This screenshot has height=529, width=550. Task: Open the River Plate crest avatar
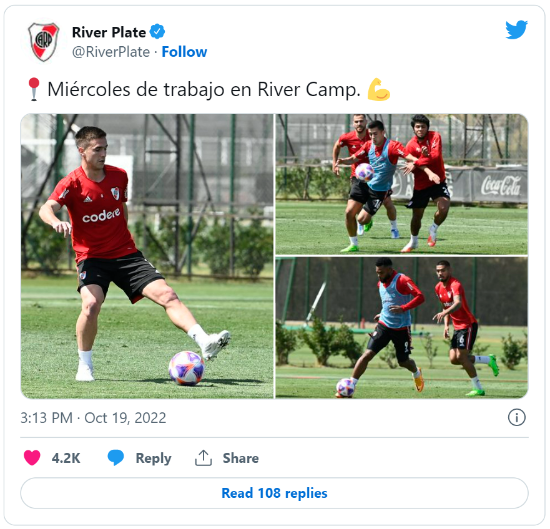pos(43,42)
